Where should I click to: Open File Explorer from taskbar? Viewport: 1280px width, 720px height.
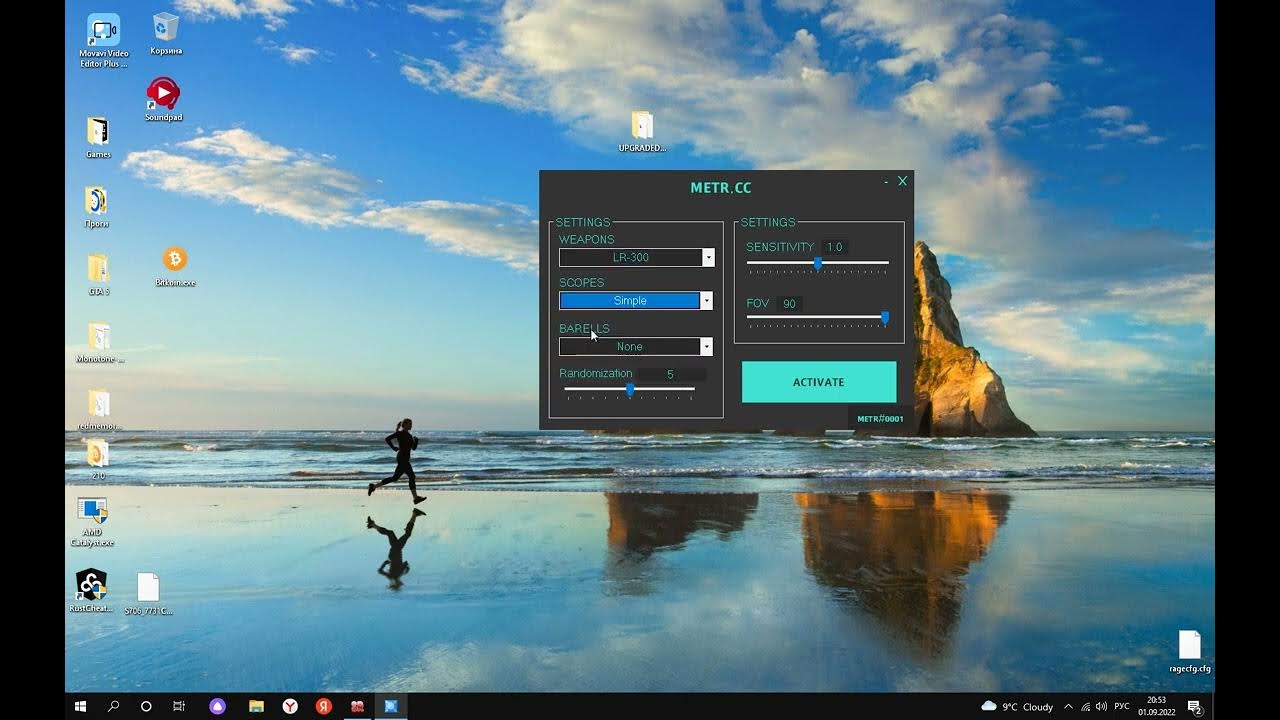click(x=256, y=706)
